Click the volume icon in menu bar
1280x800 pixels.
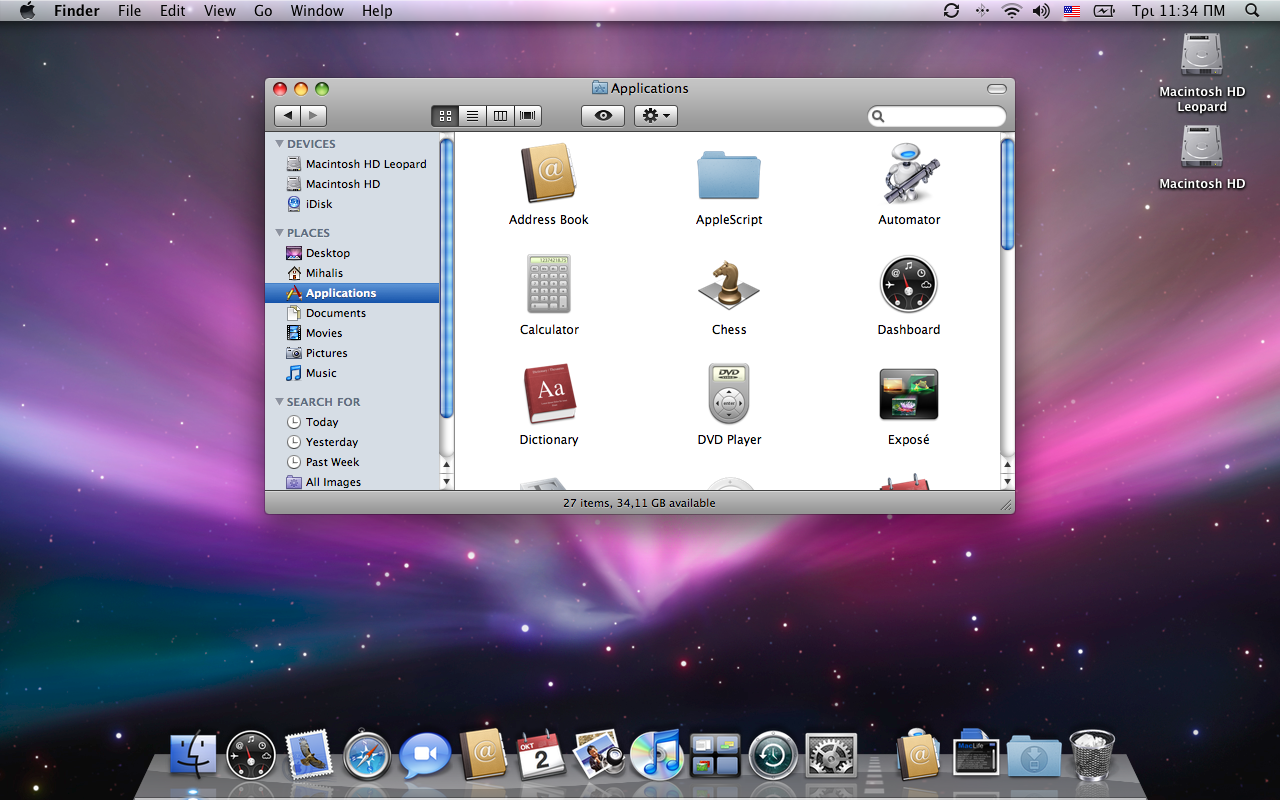(x=1041, y=11)
